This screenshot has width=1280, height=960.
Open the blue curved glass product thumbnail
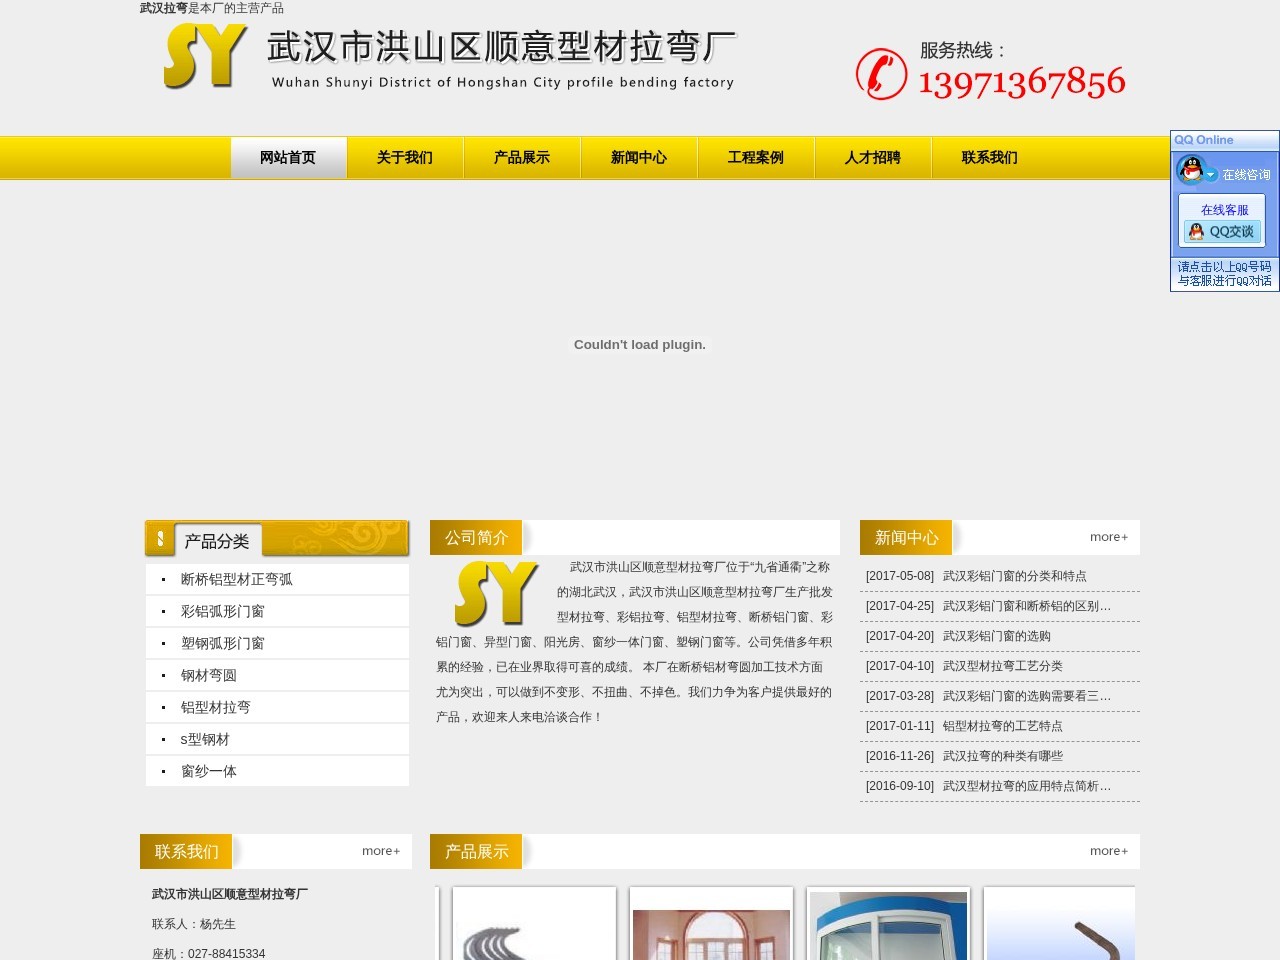[x=888, y=924]
